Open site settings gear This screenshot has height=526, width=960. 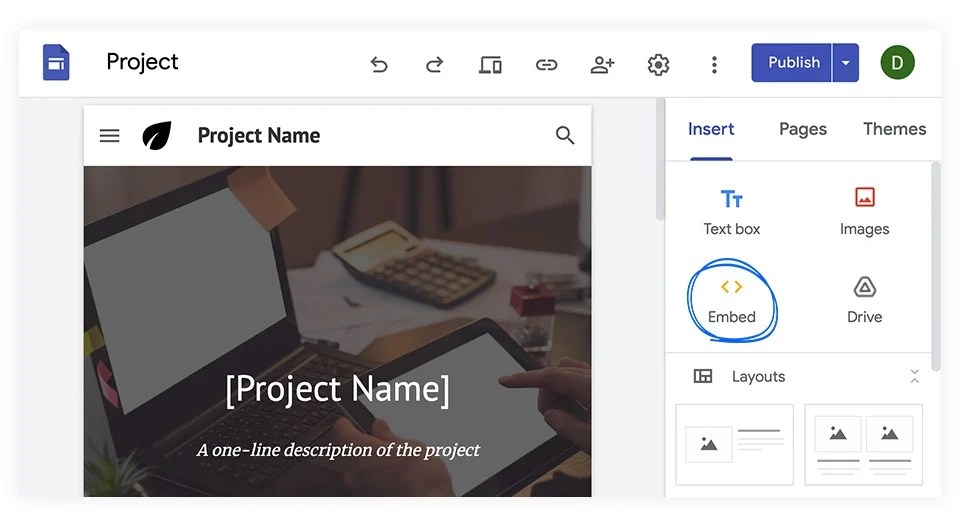pos(658,64)
